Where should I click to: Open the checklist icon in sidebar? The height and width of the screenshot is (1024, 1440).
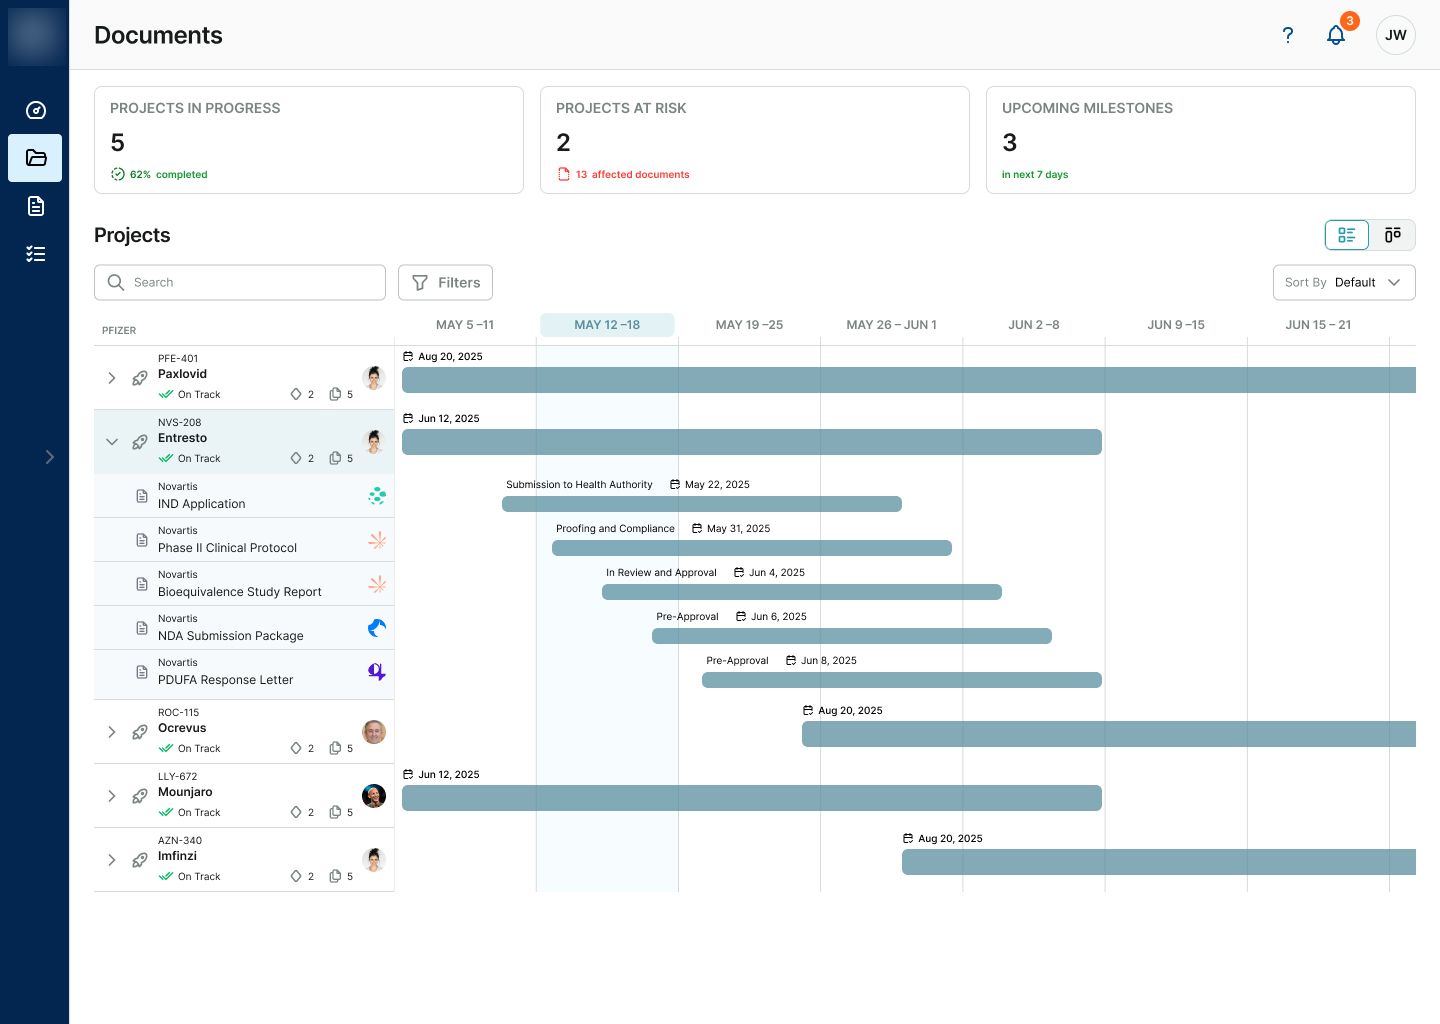click(x=36, y=254)
